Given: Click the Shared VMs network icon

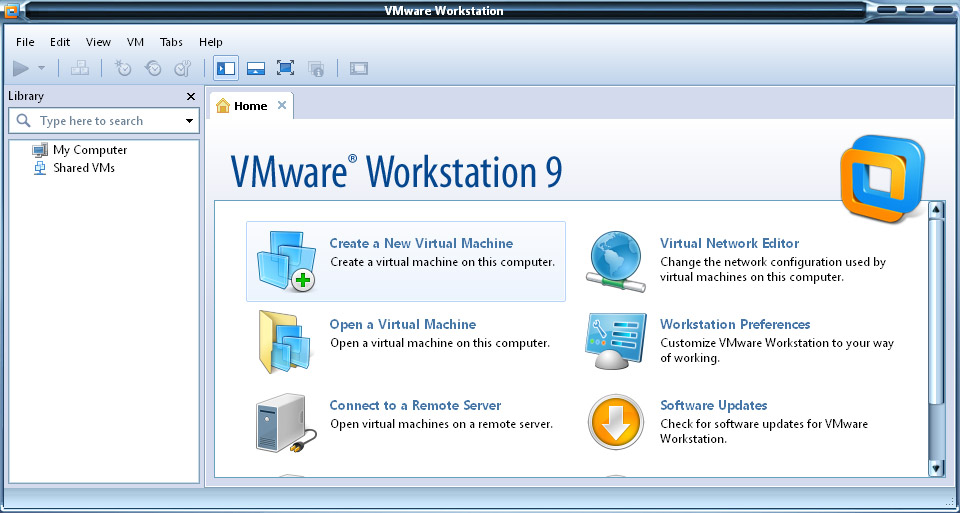Looking at the screenshot, I should pyautogui.click(x=40, y=168).
